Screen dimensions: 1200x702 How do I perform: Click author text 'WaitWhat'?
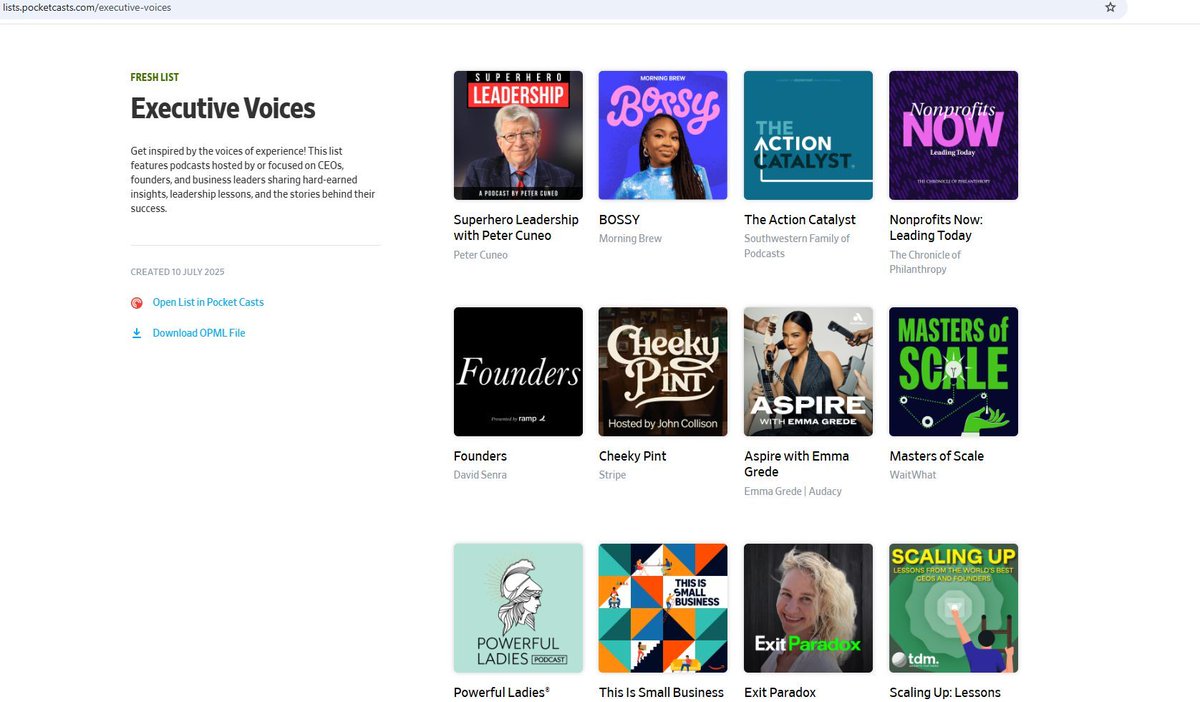[913, 475]
